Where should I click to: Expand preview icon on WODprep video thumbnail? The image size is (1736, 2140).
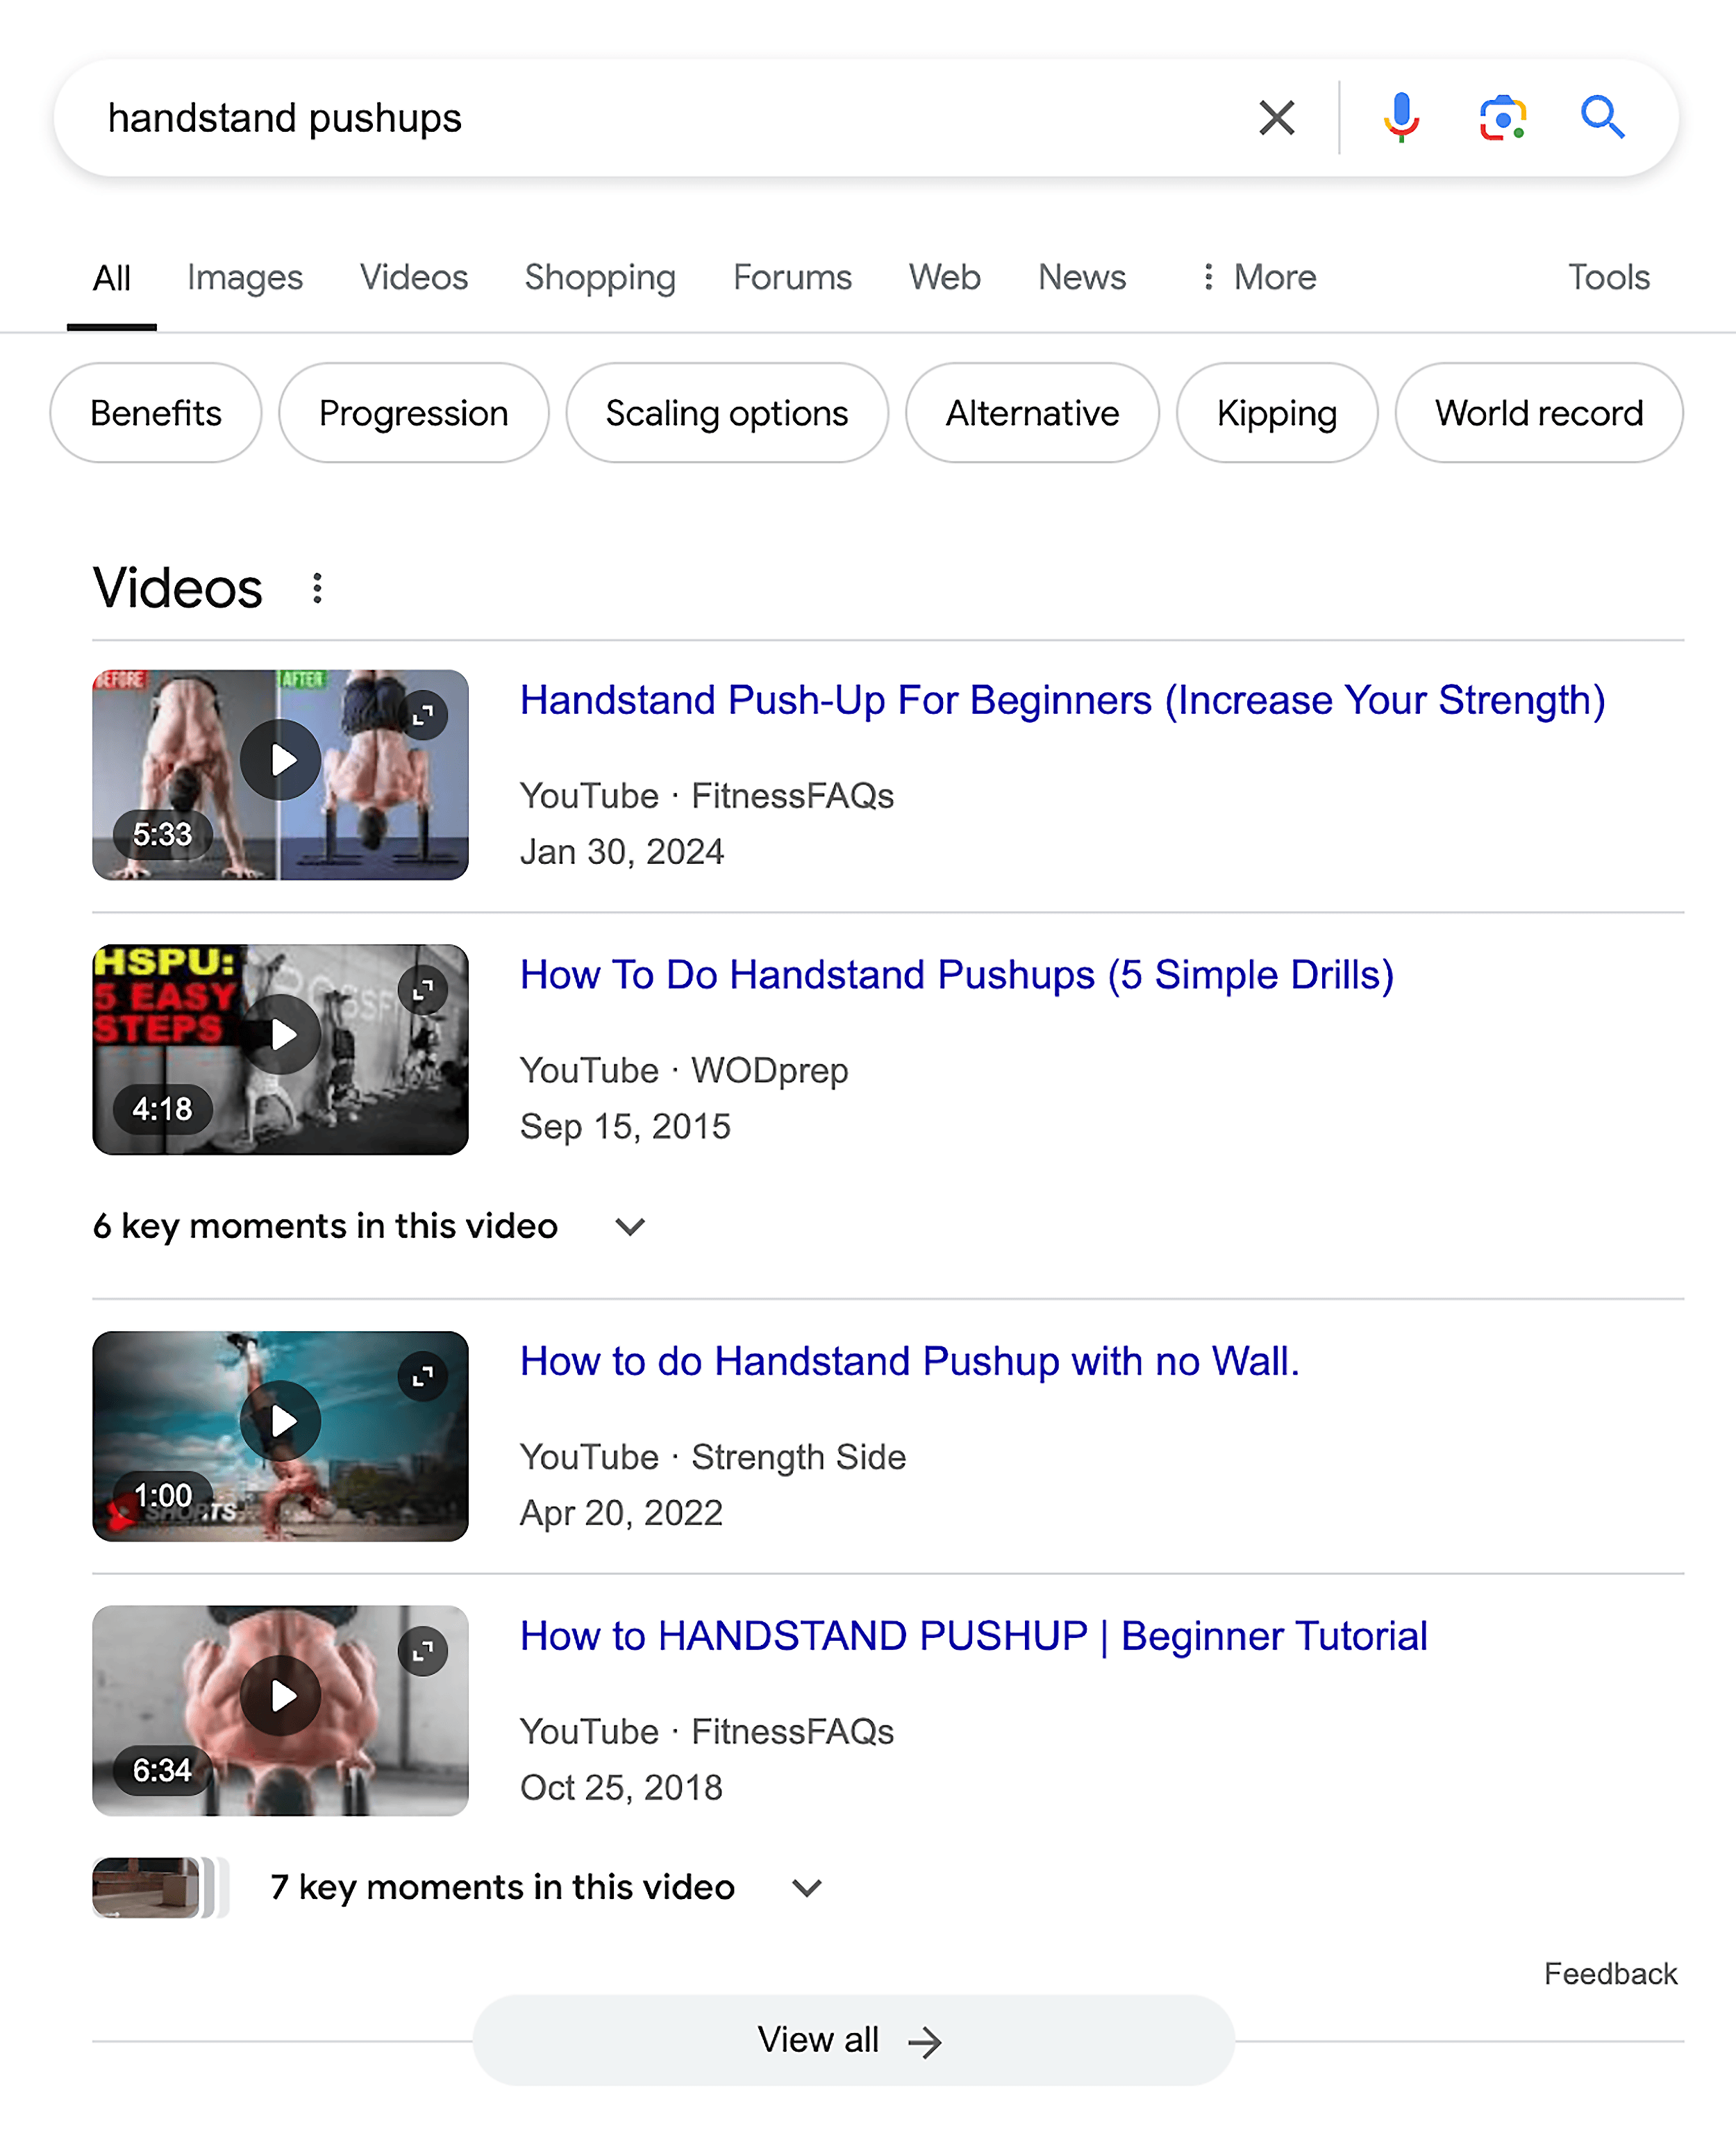(x=423, y=990)
